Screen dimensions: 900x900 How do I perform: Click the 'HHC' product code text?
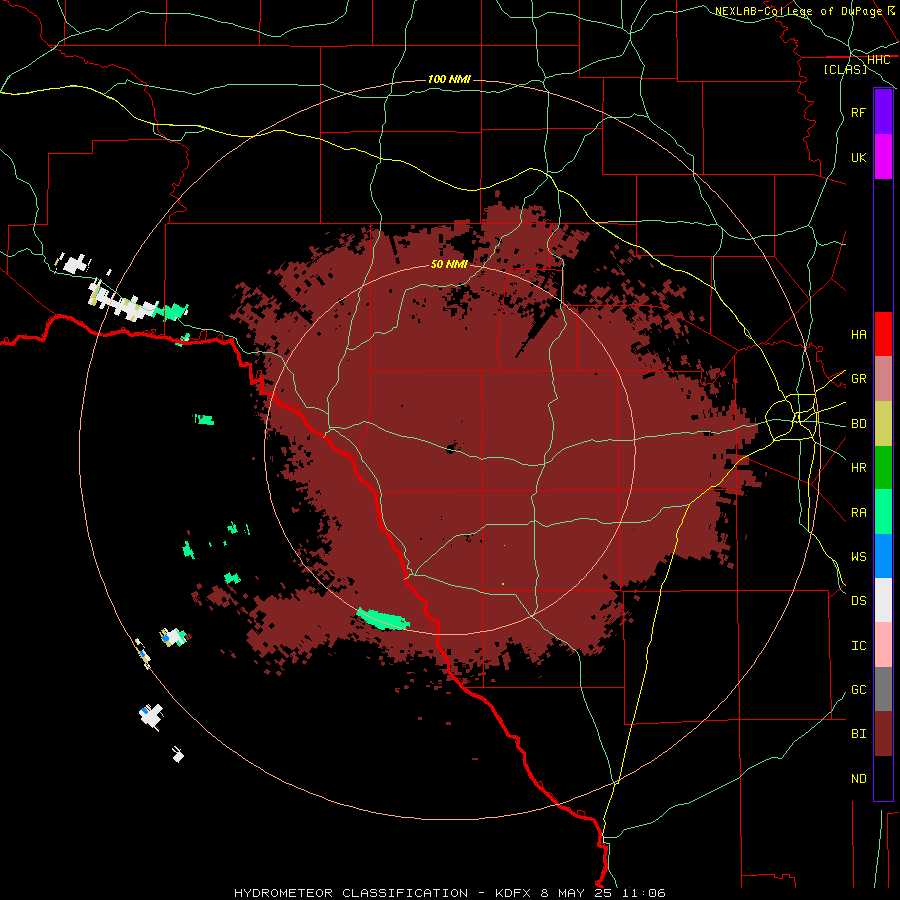pyautogui.click(x=879, y=60)
